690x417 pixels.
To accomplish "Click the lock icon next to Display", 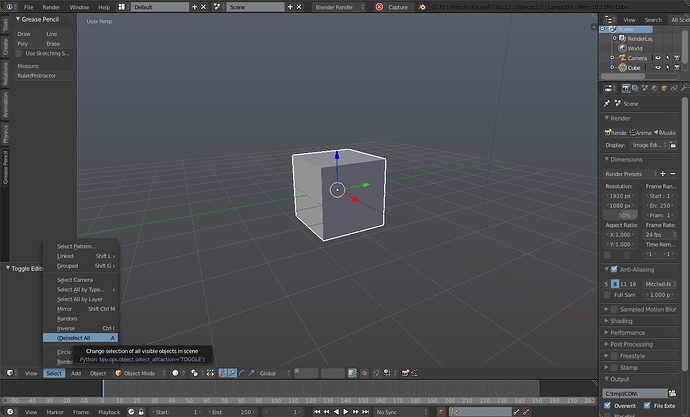I will point(673,145).
